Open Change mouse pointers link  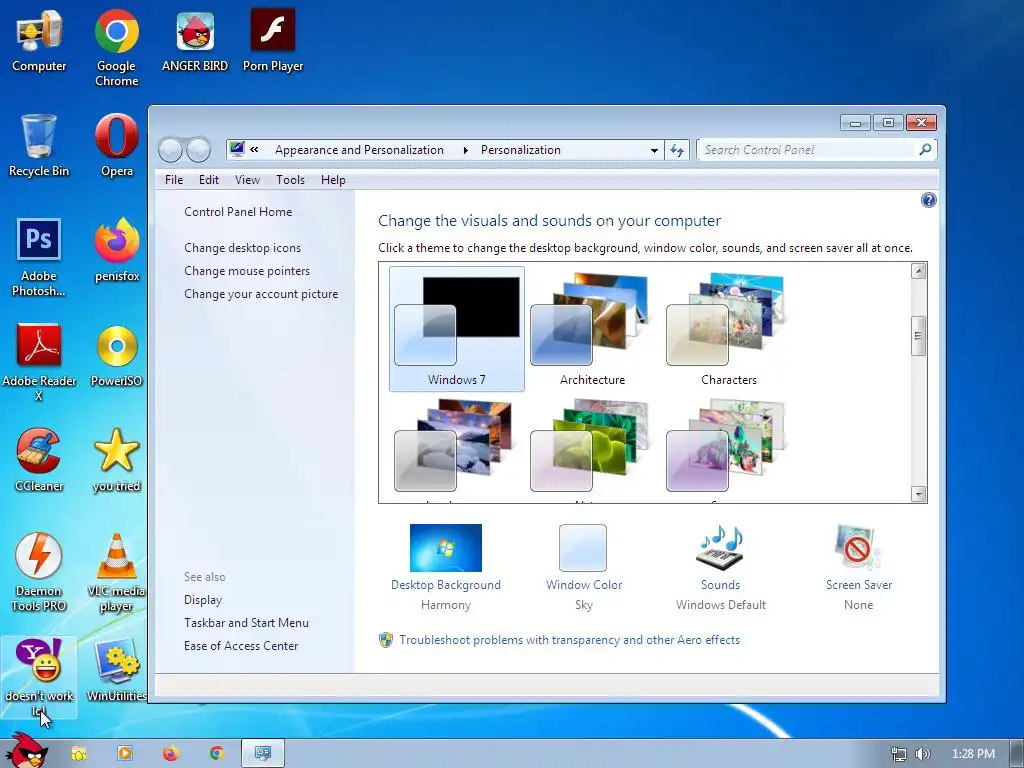pyautogui.click(x=247, y=270)
